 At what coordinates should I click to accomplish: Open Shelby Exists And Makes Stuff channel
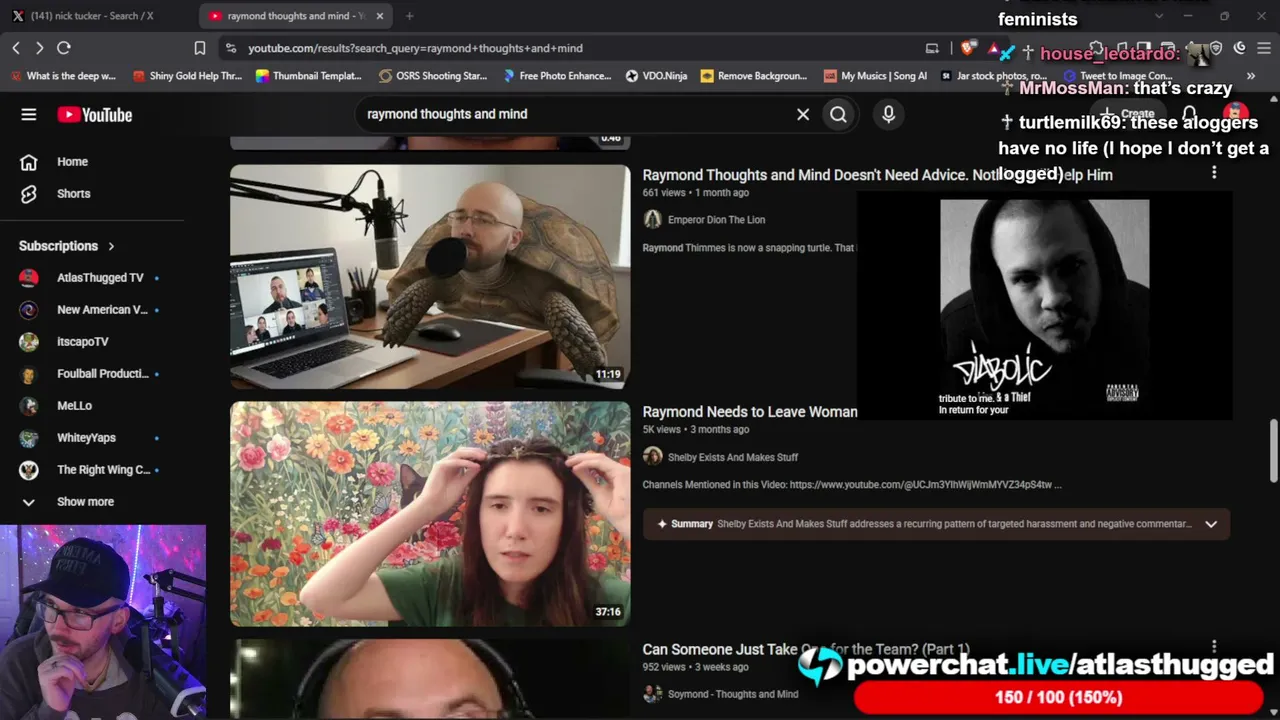coord(733,457)
